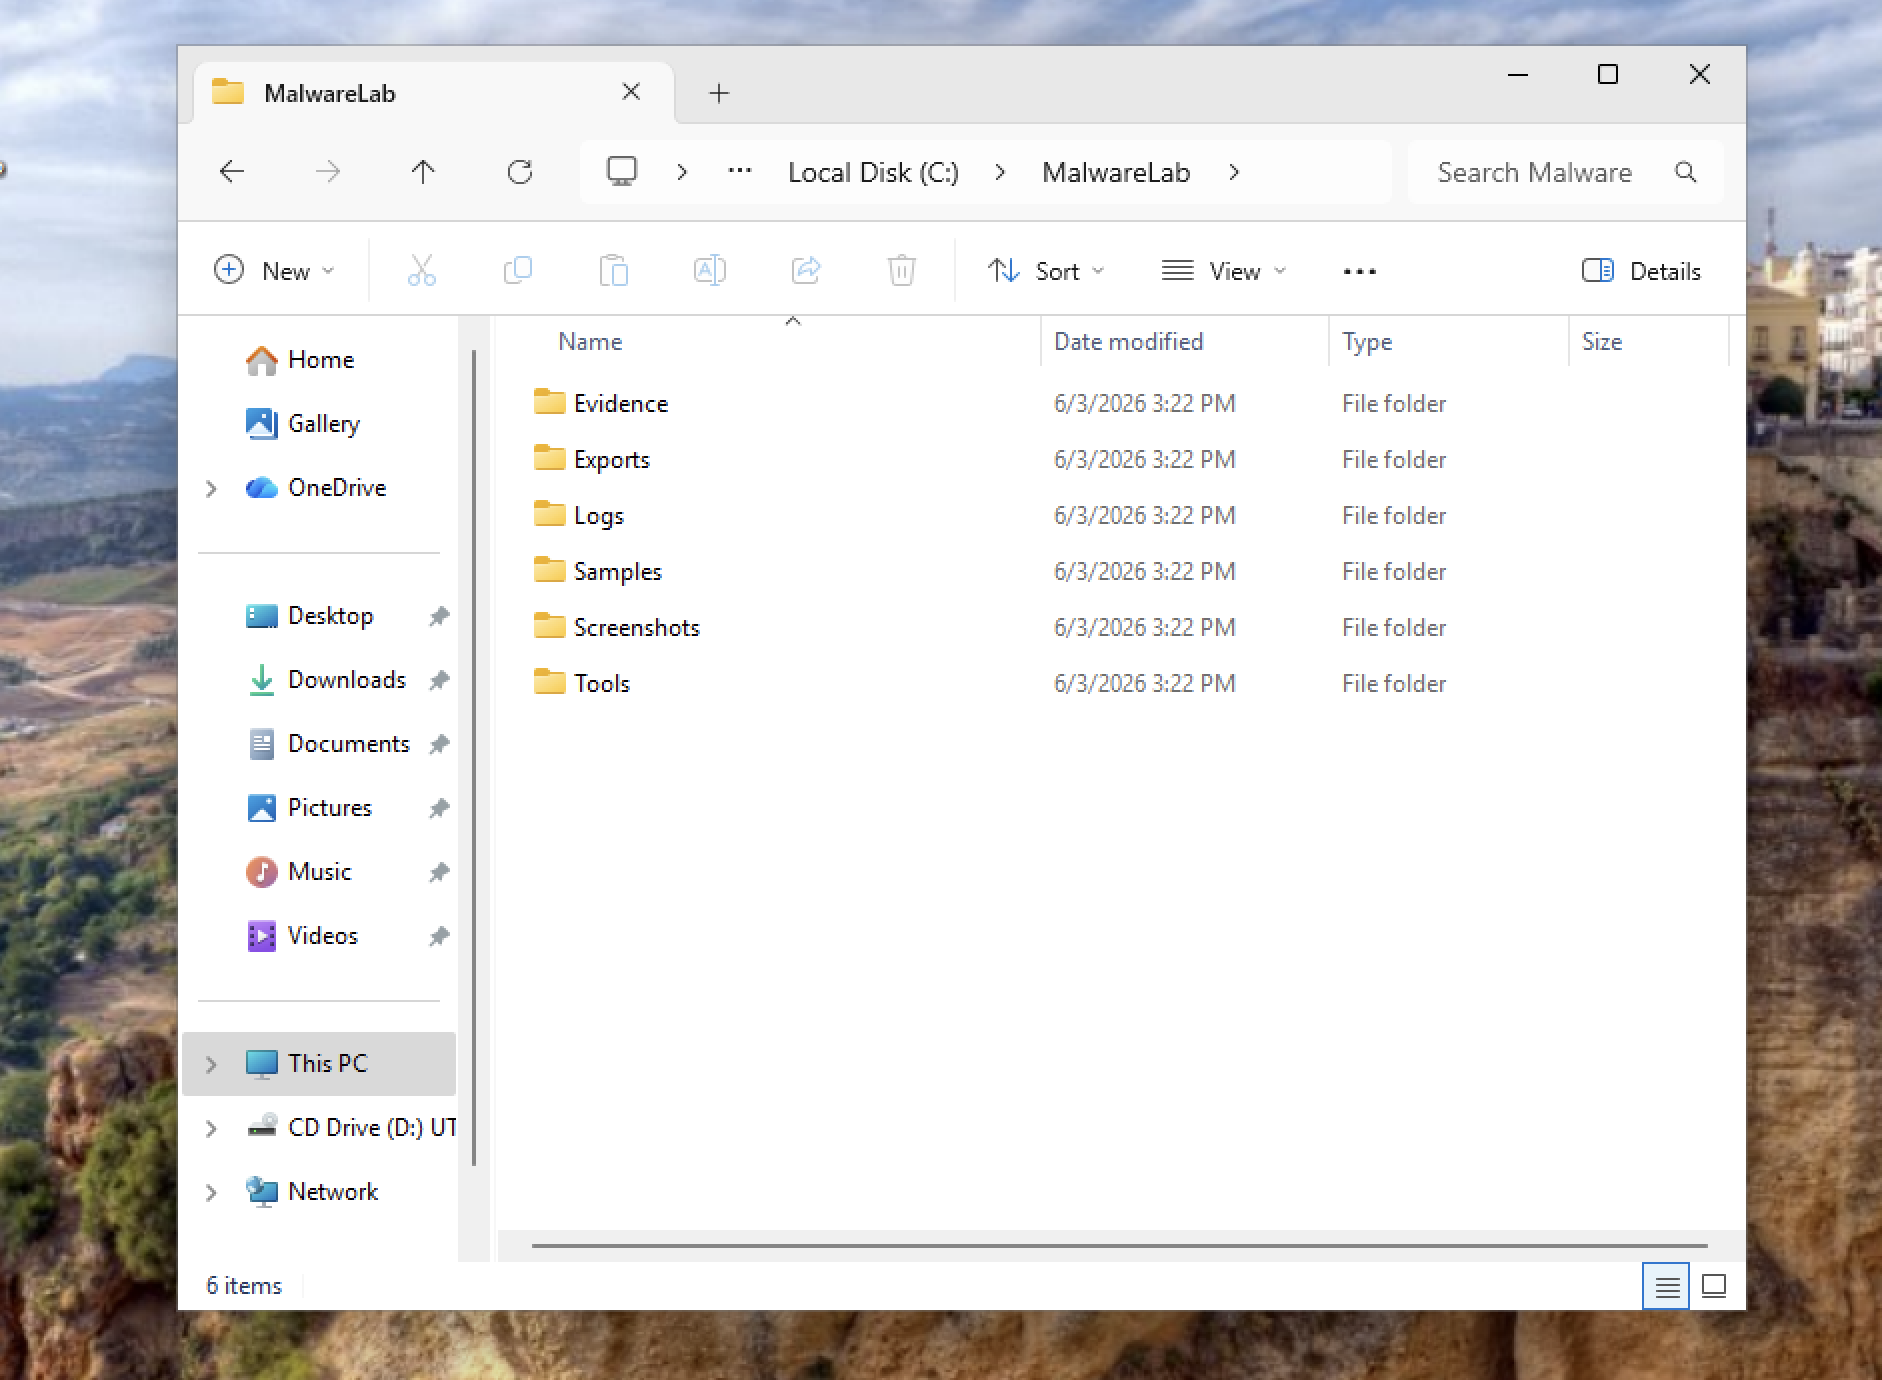Screen dimensions: 1882x1380
Task: Open the New dropdown menu
Action: (x=274, y=271)
